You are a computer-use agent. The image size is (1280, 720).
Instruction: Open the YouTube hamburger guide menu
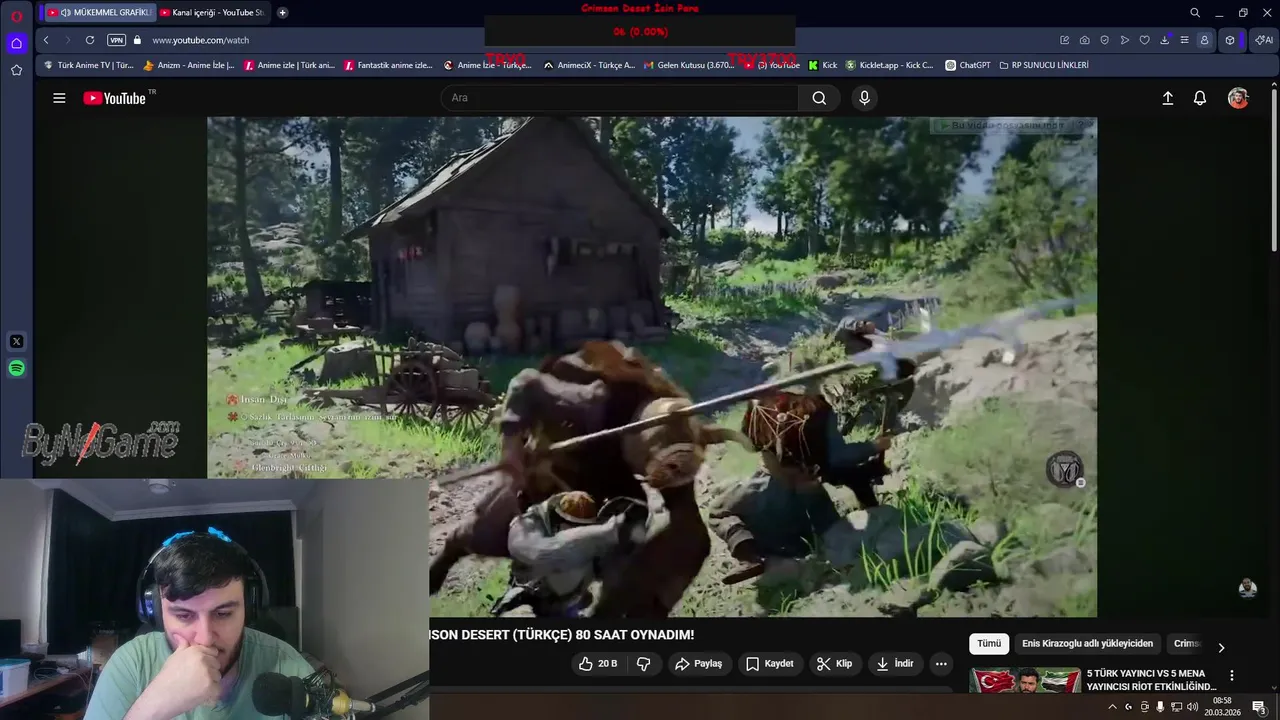point(59,98)
